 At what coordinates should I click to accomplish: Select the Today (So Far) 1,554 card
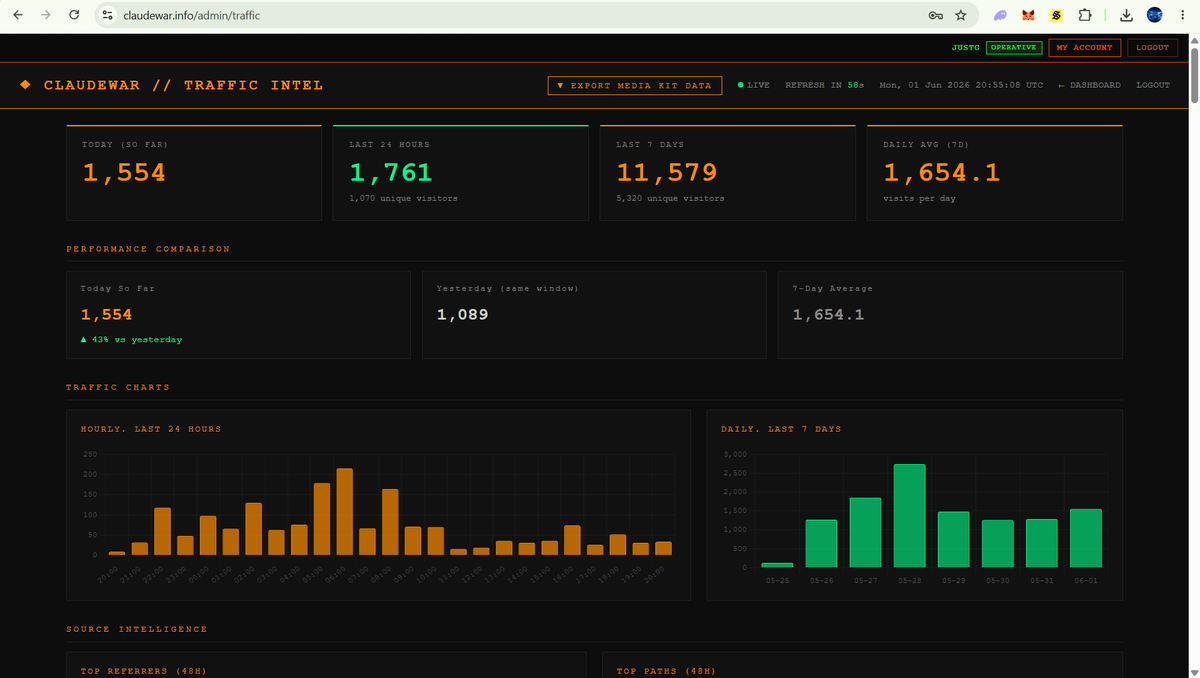(x=194, y=173)
